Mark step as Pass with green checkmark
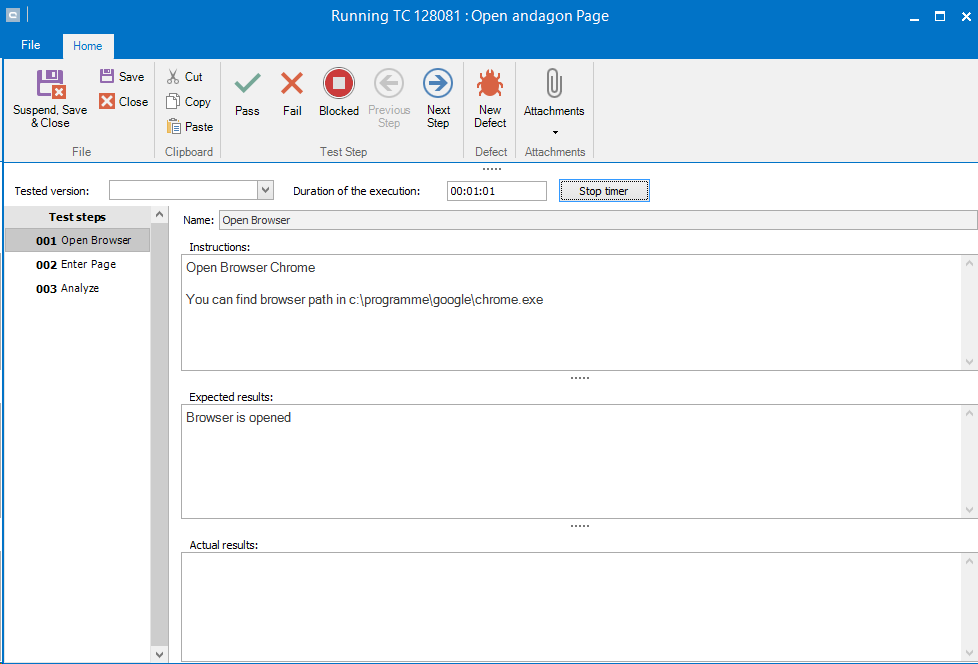The width and height of the screenshot is (978, 664). (247, 84)
